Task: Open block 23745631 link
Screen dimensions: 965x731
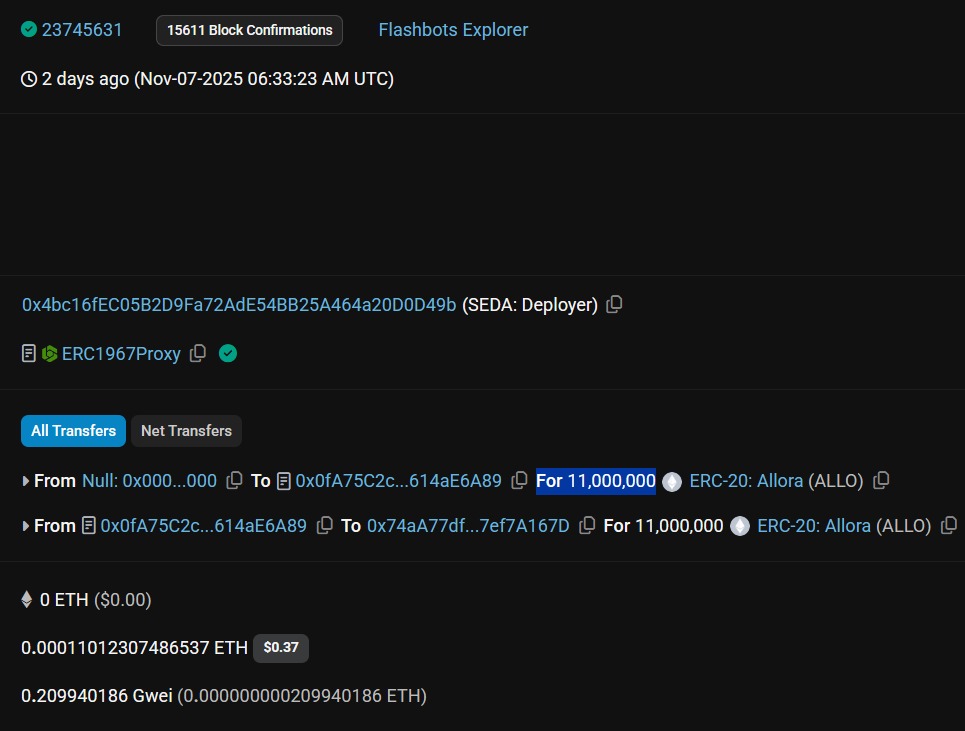Action: coord(82,30)
